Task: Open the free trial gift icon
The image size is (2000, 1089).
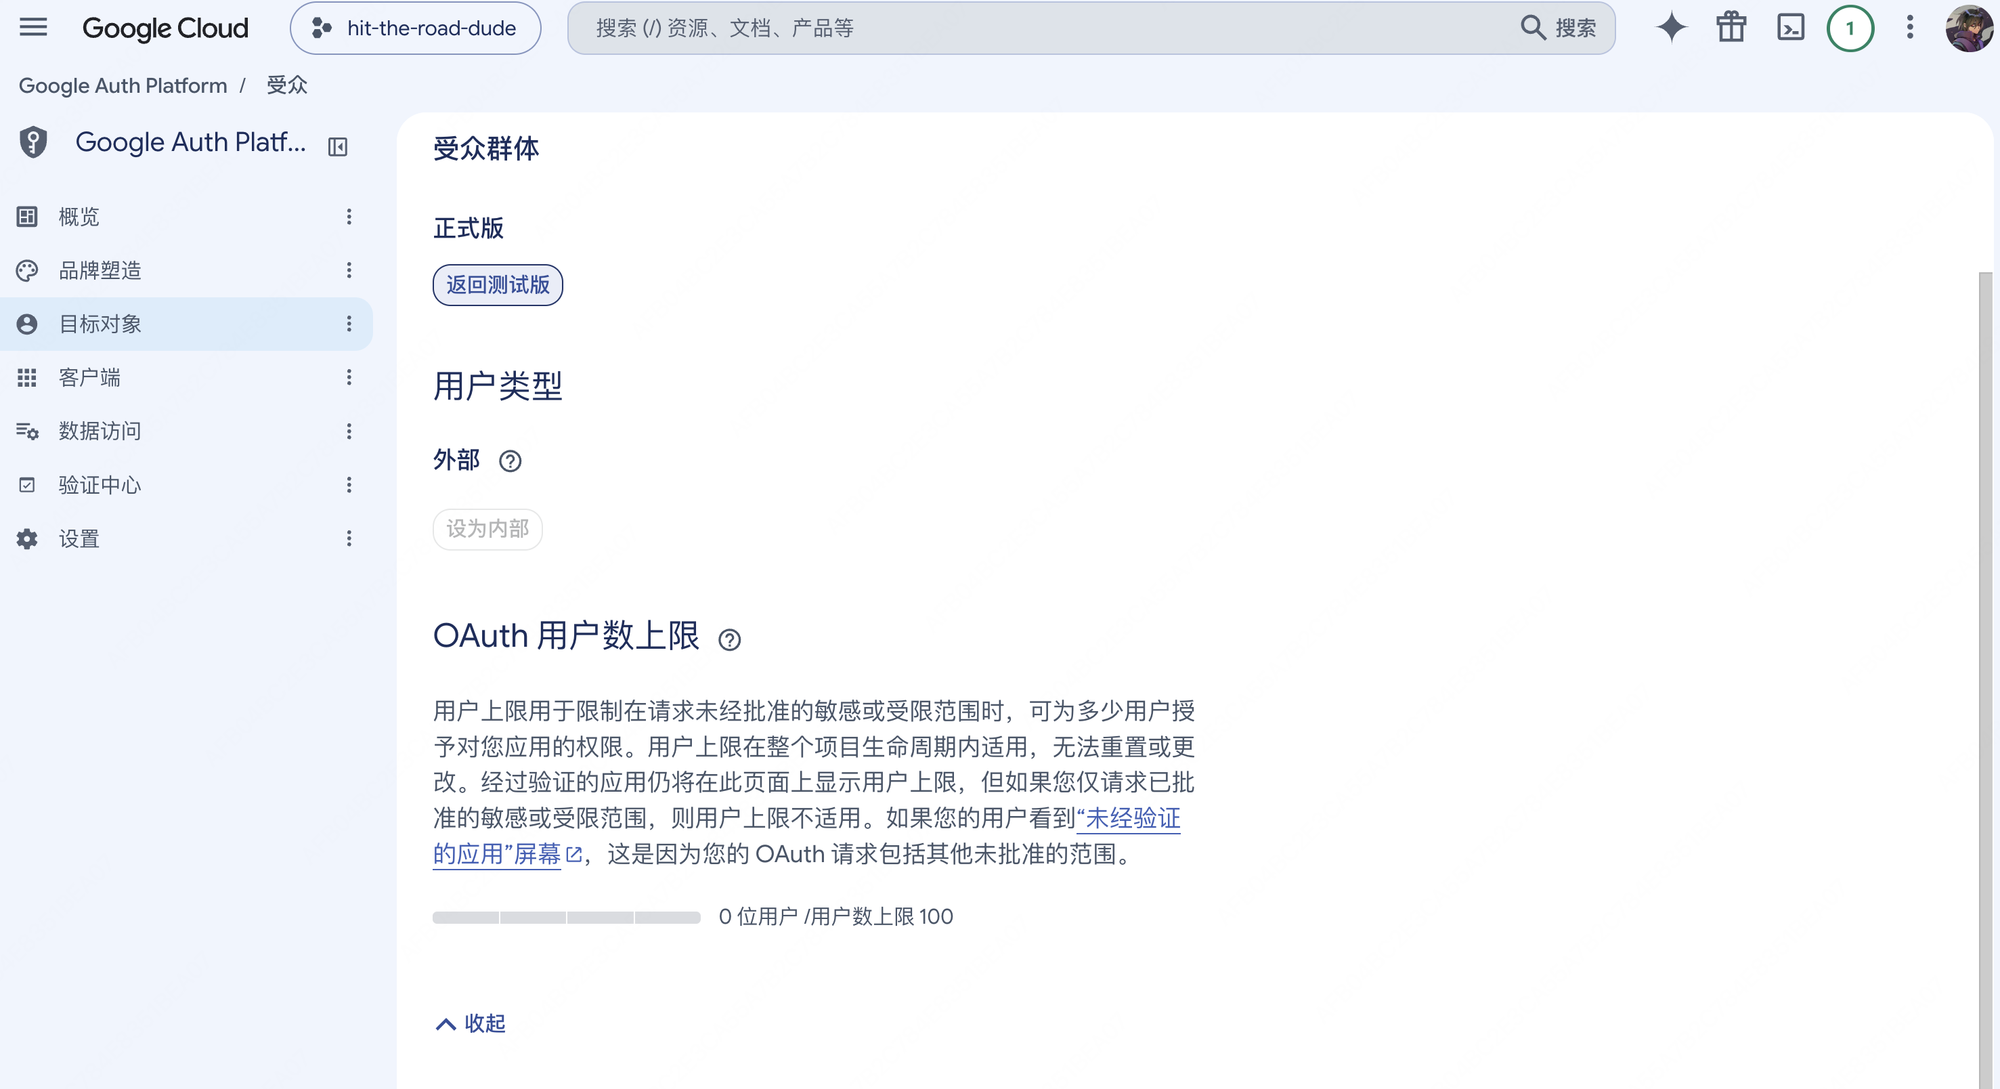Action: click(x=1731, y=27)
